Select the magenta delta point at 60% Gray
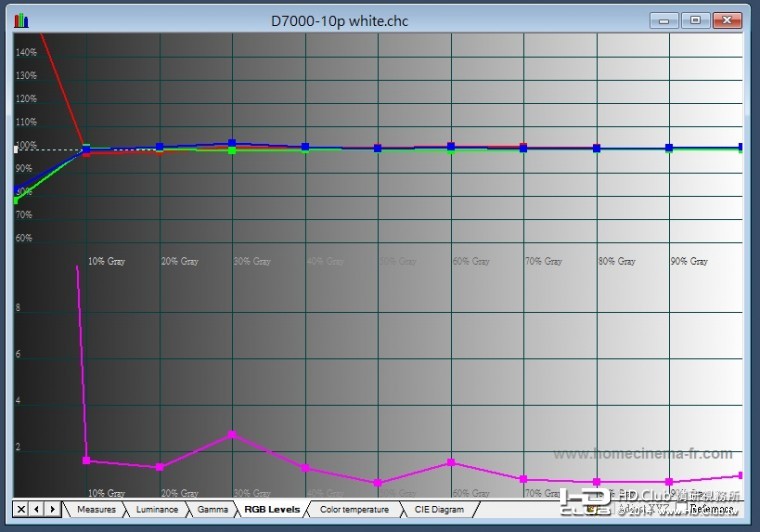 click(x=451, y=462)
